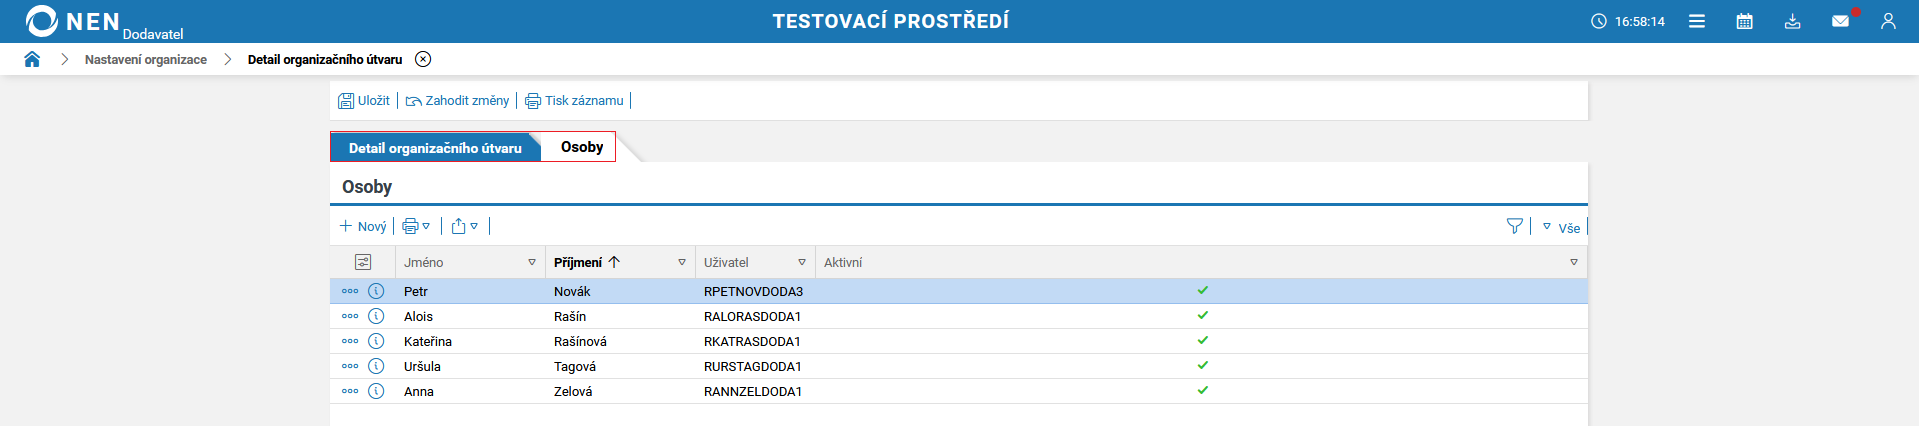1919x426 pixels.
Task: Open the Vše filter dropdown
Action: click(x=1561, y=228)
